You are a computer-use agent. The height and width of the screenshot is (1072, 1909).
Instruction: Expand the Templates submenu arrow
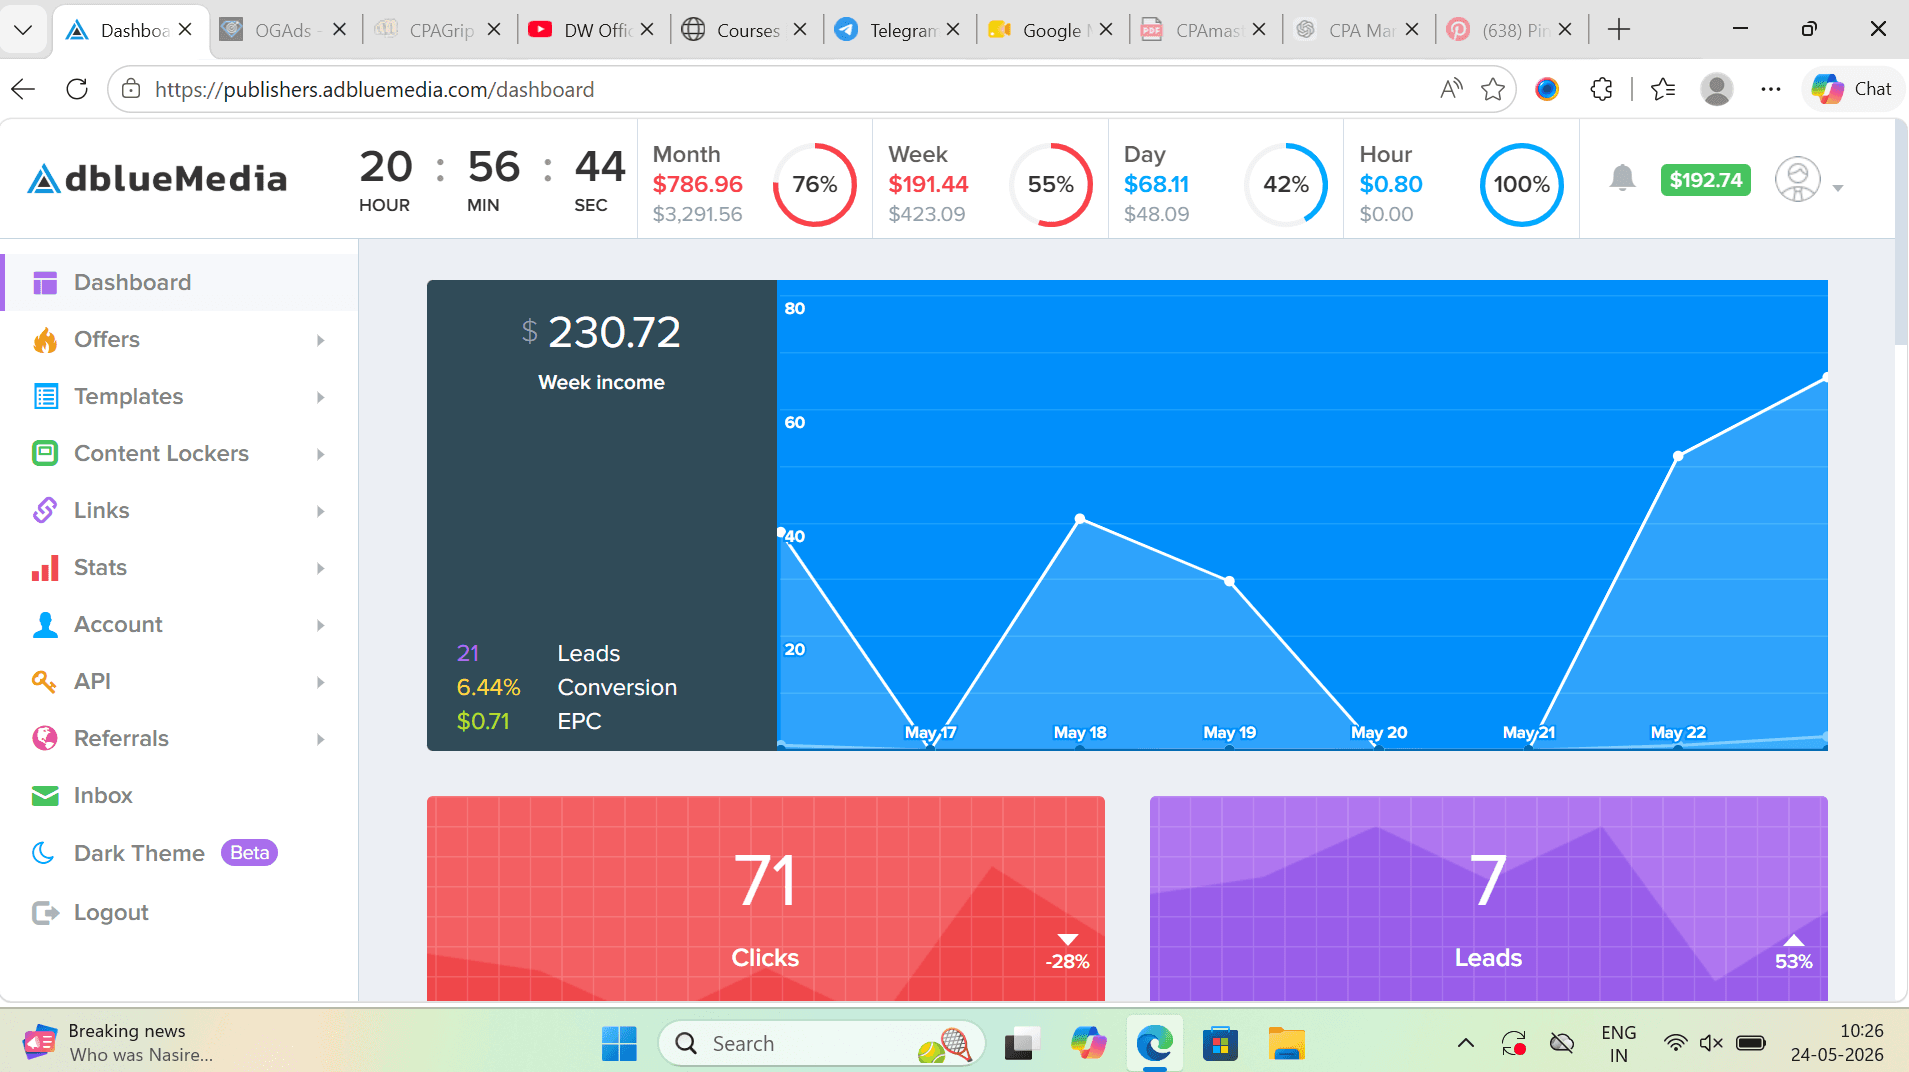click(x=321, y=398)
